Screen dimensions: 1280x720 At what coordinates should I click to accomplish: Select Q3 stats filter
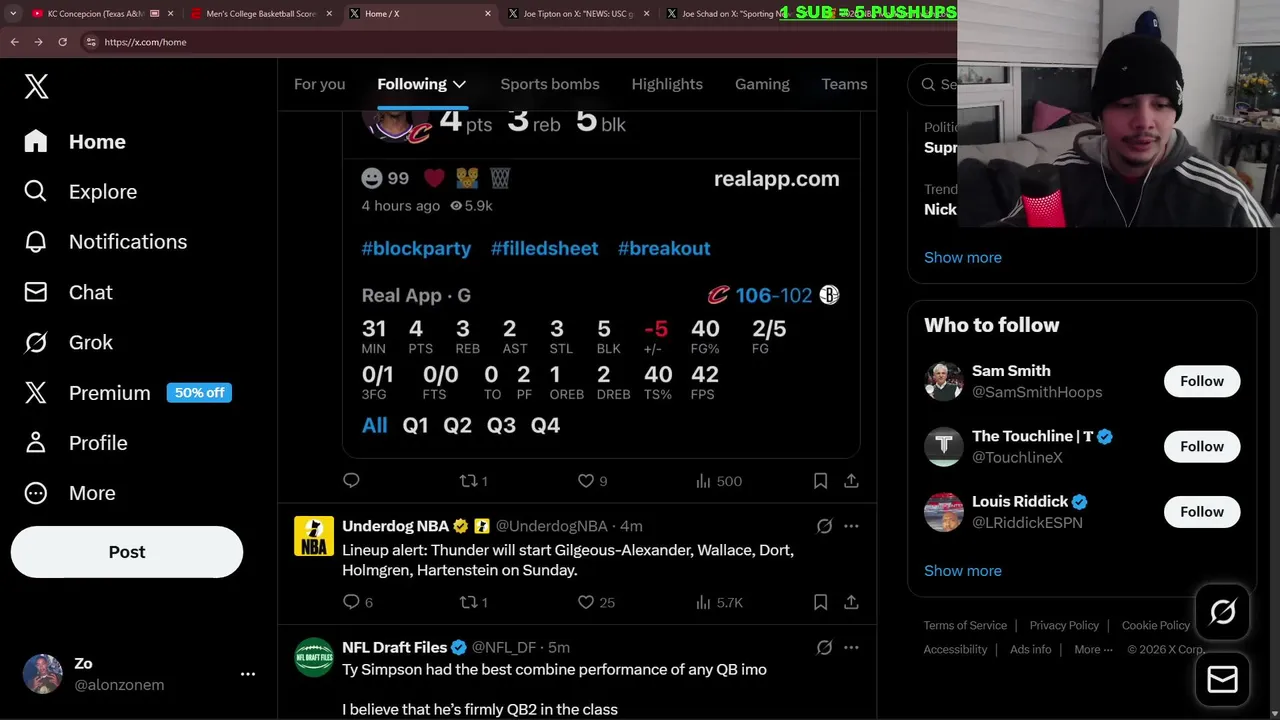coord(501,425)
